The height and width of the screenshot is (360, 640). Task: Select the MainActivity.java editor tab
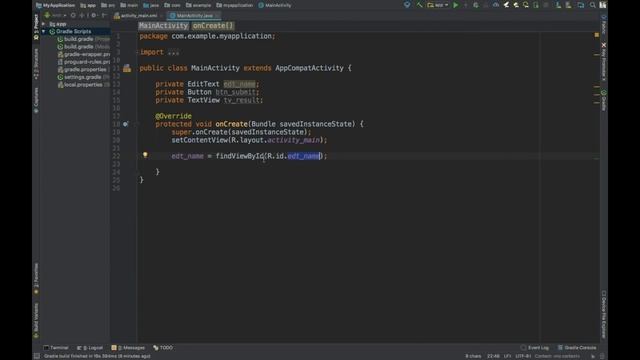click(x=194, y=16)
